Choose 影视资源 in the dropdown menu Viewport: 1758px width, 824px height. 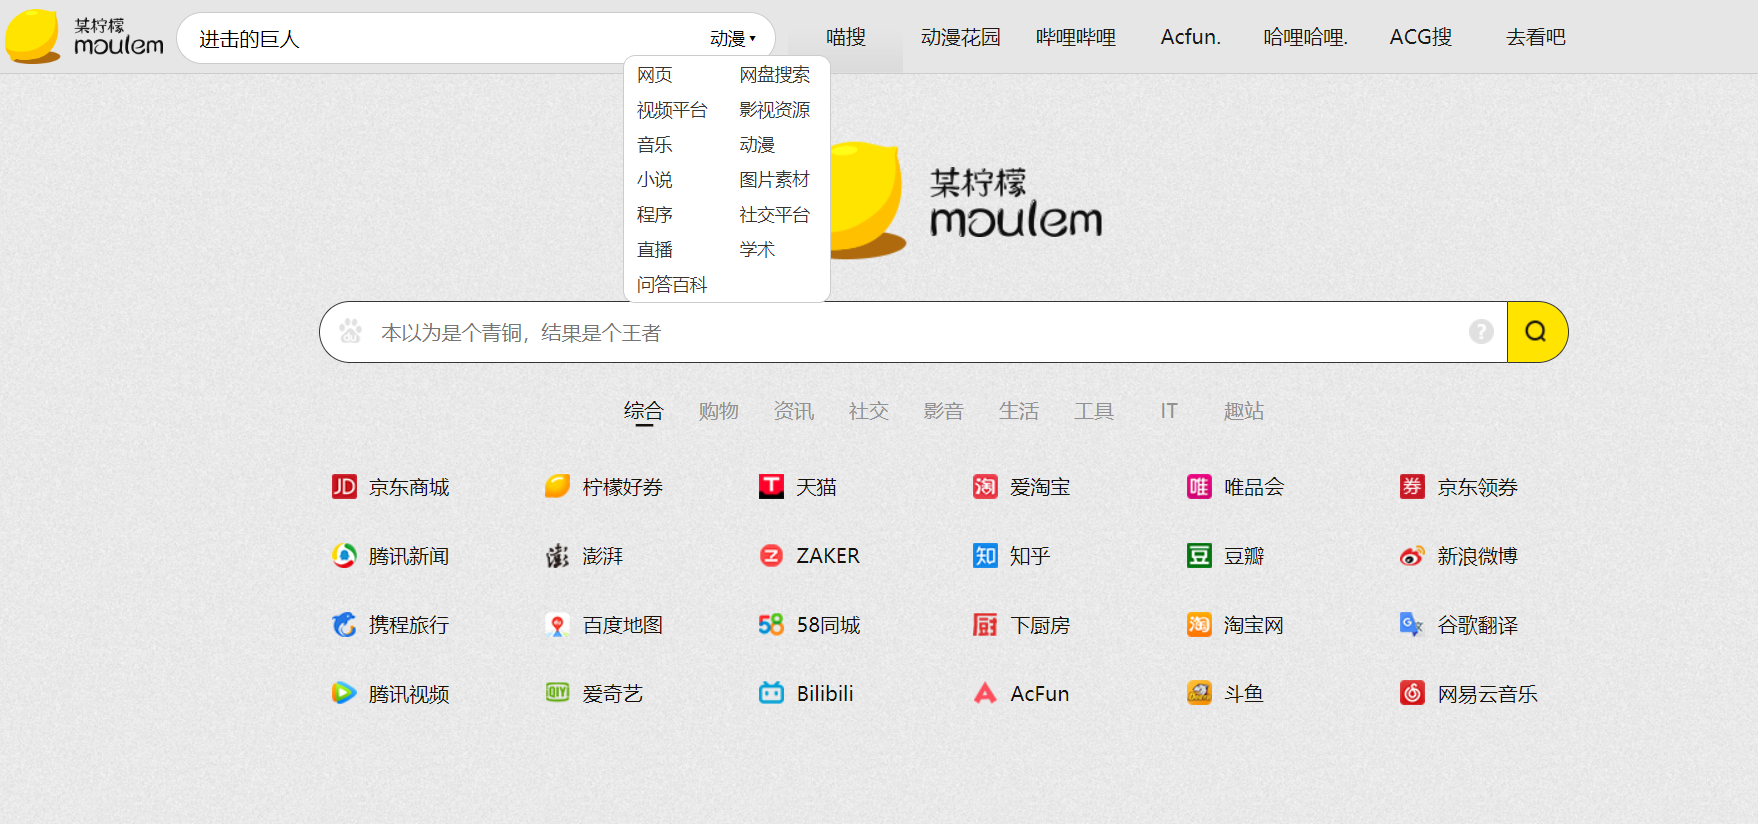775,110
